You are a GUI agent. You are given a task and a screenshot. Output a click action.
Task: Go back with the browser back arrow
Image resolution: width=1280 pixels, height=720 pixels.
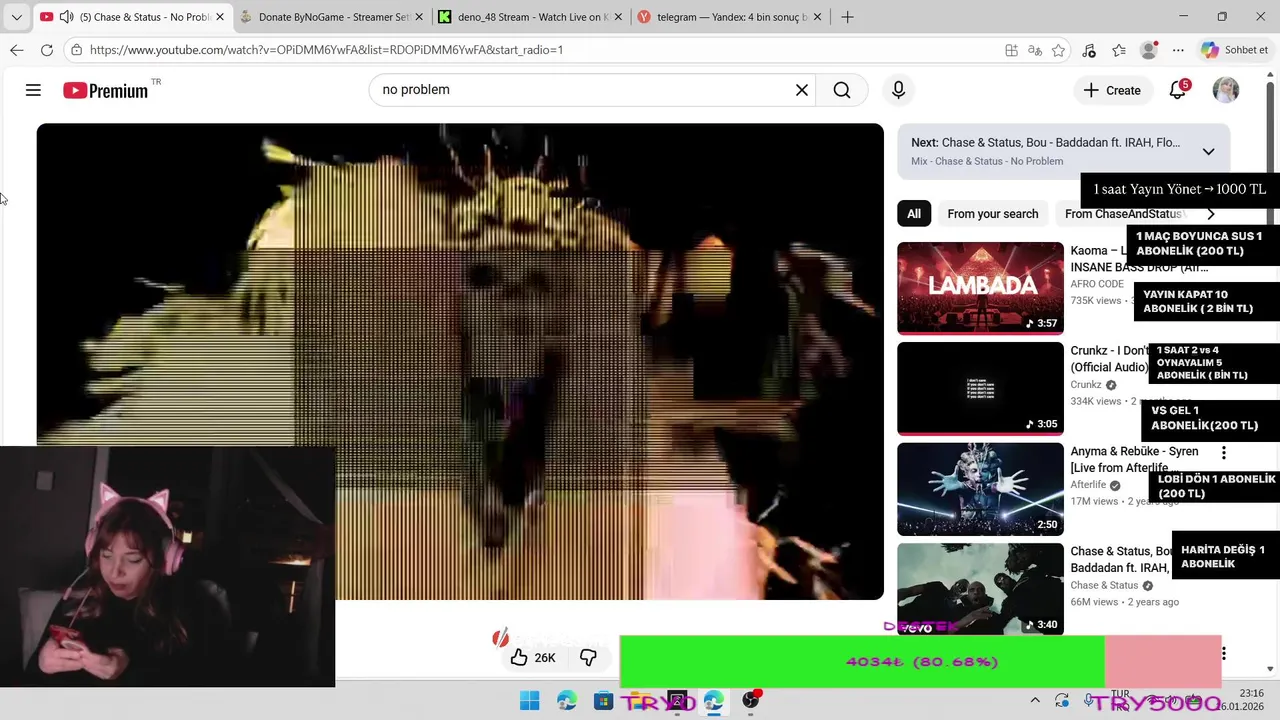point(16,50)
